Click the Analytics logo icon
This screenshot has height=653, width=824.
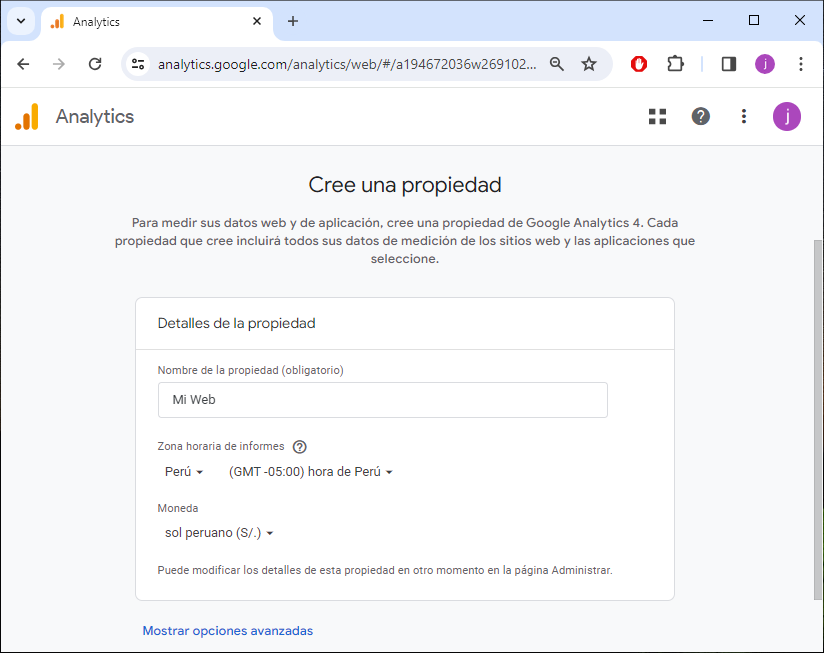click(x=27, y=117)
